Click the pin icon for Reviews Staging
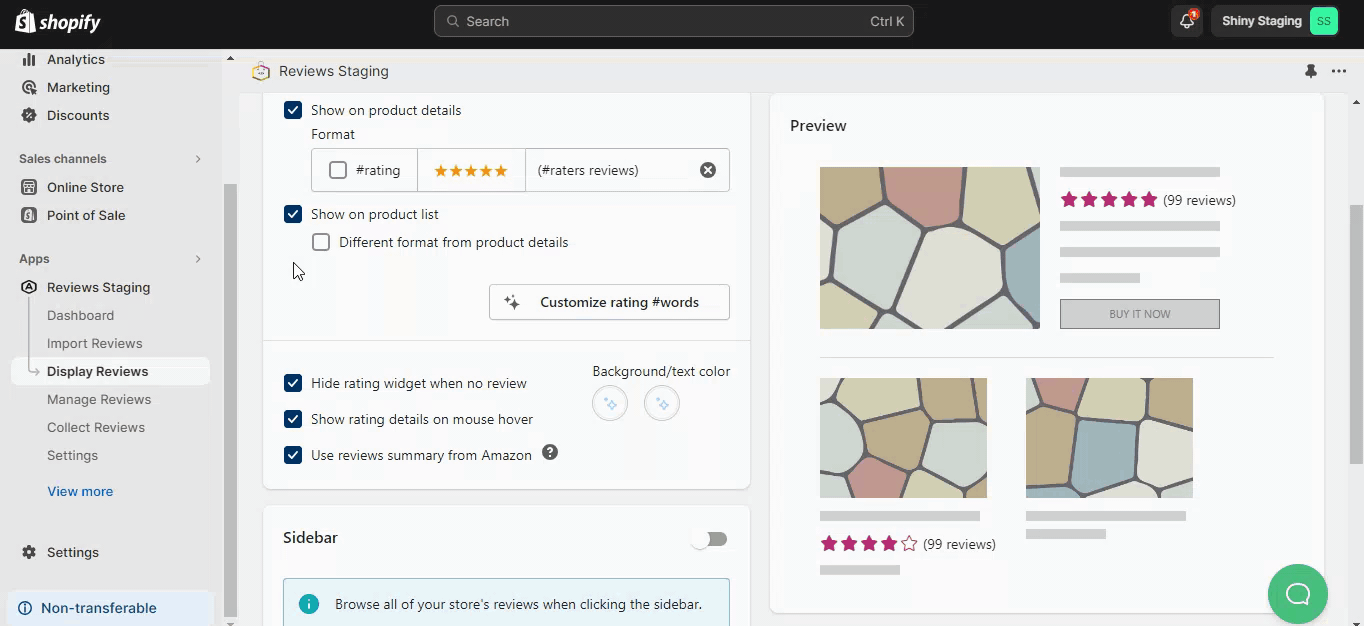Viewport: 1364px width, 626px height. (x=1311, y=71)
